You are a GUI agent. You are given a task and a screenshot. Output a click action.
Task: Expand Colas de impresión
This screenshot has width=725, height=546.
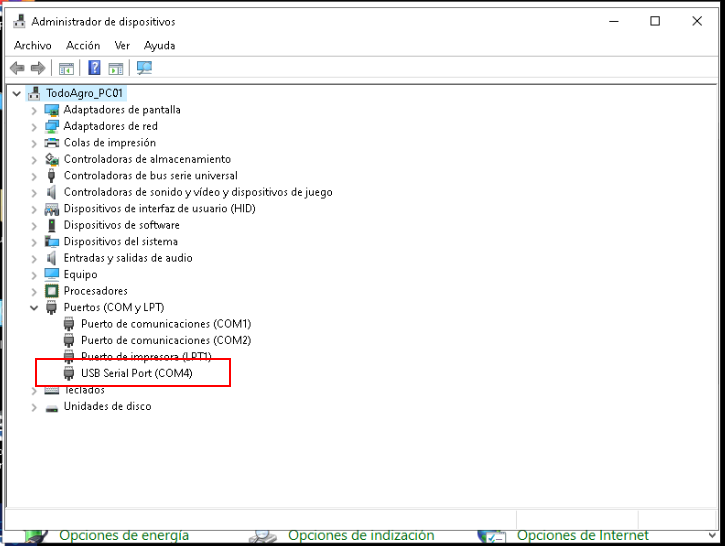point(34,144)
